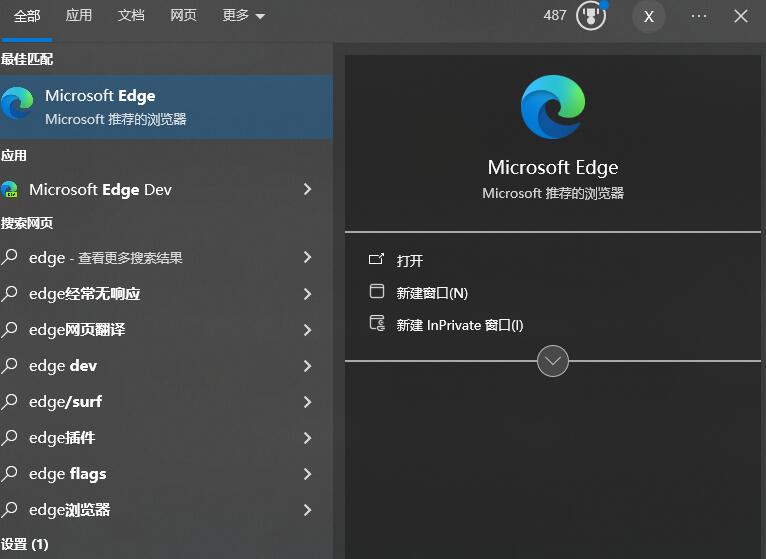This screenshot has height=559, width=766.
Task: Click the Microsoft Edge Dev app icon
Action: [x=10, y=190]
